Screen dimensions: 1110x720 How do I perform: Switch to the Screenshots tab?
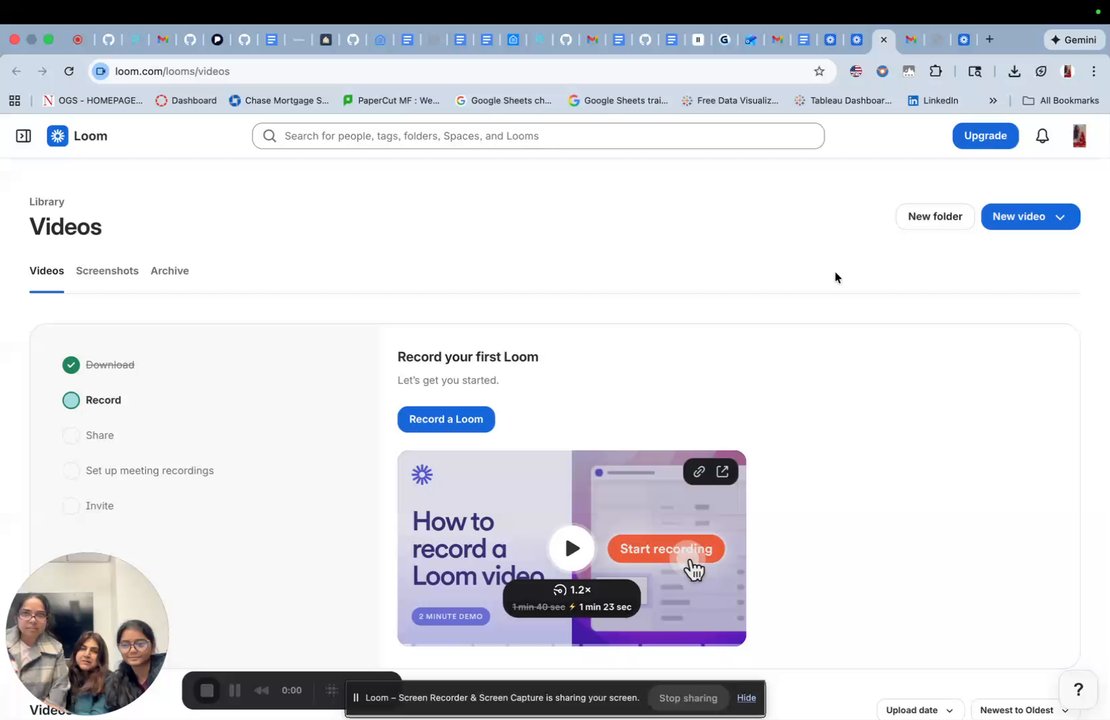click(x=107, y=270)
